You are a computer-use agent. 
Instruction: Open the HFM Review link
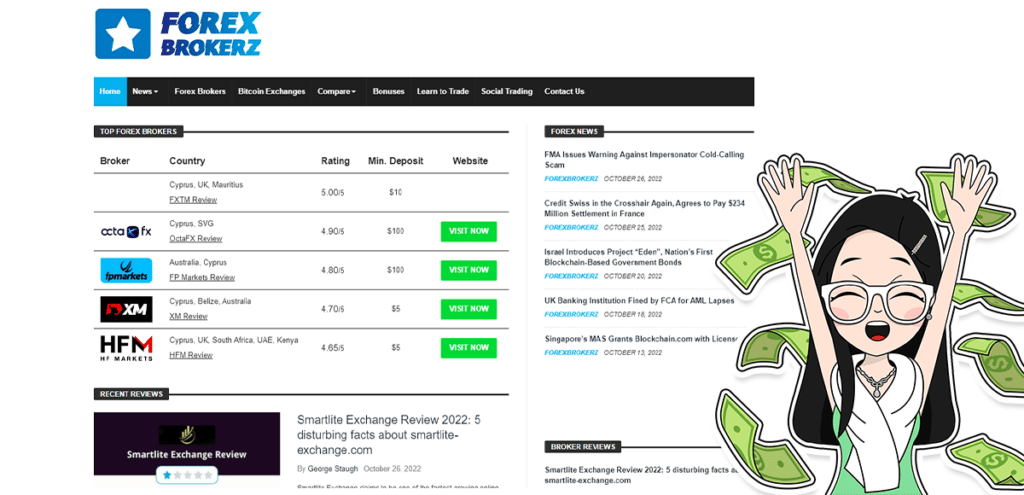191,355
